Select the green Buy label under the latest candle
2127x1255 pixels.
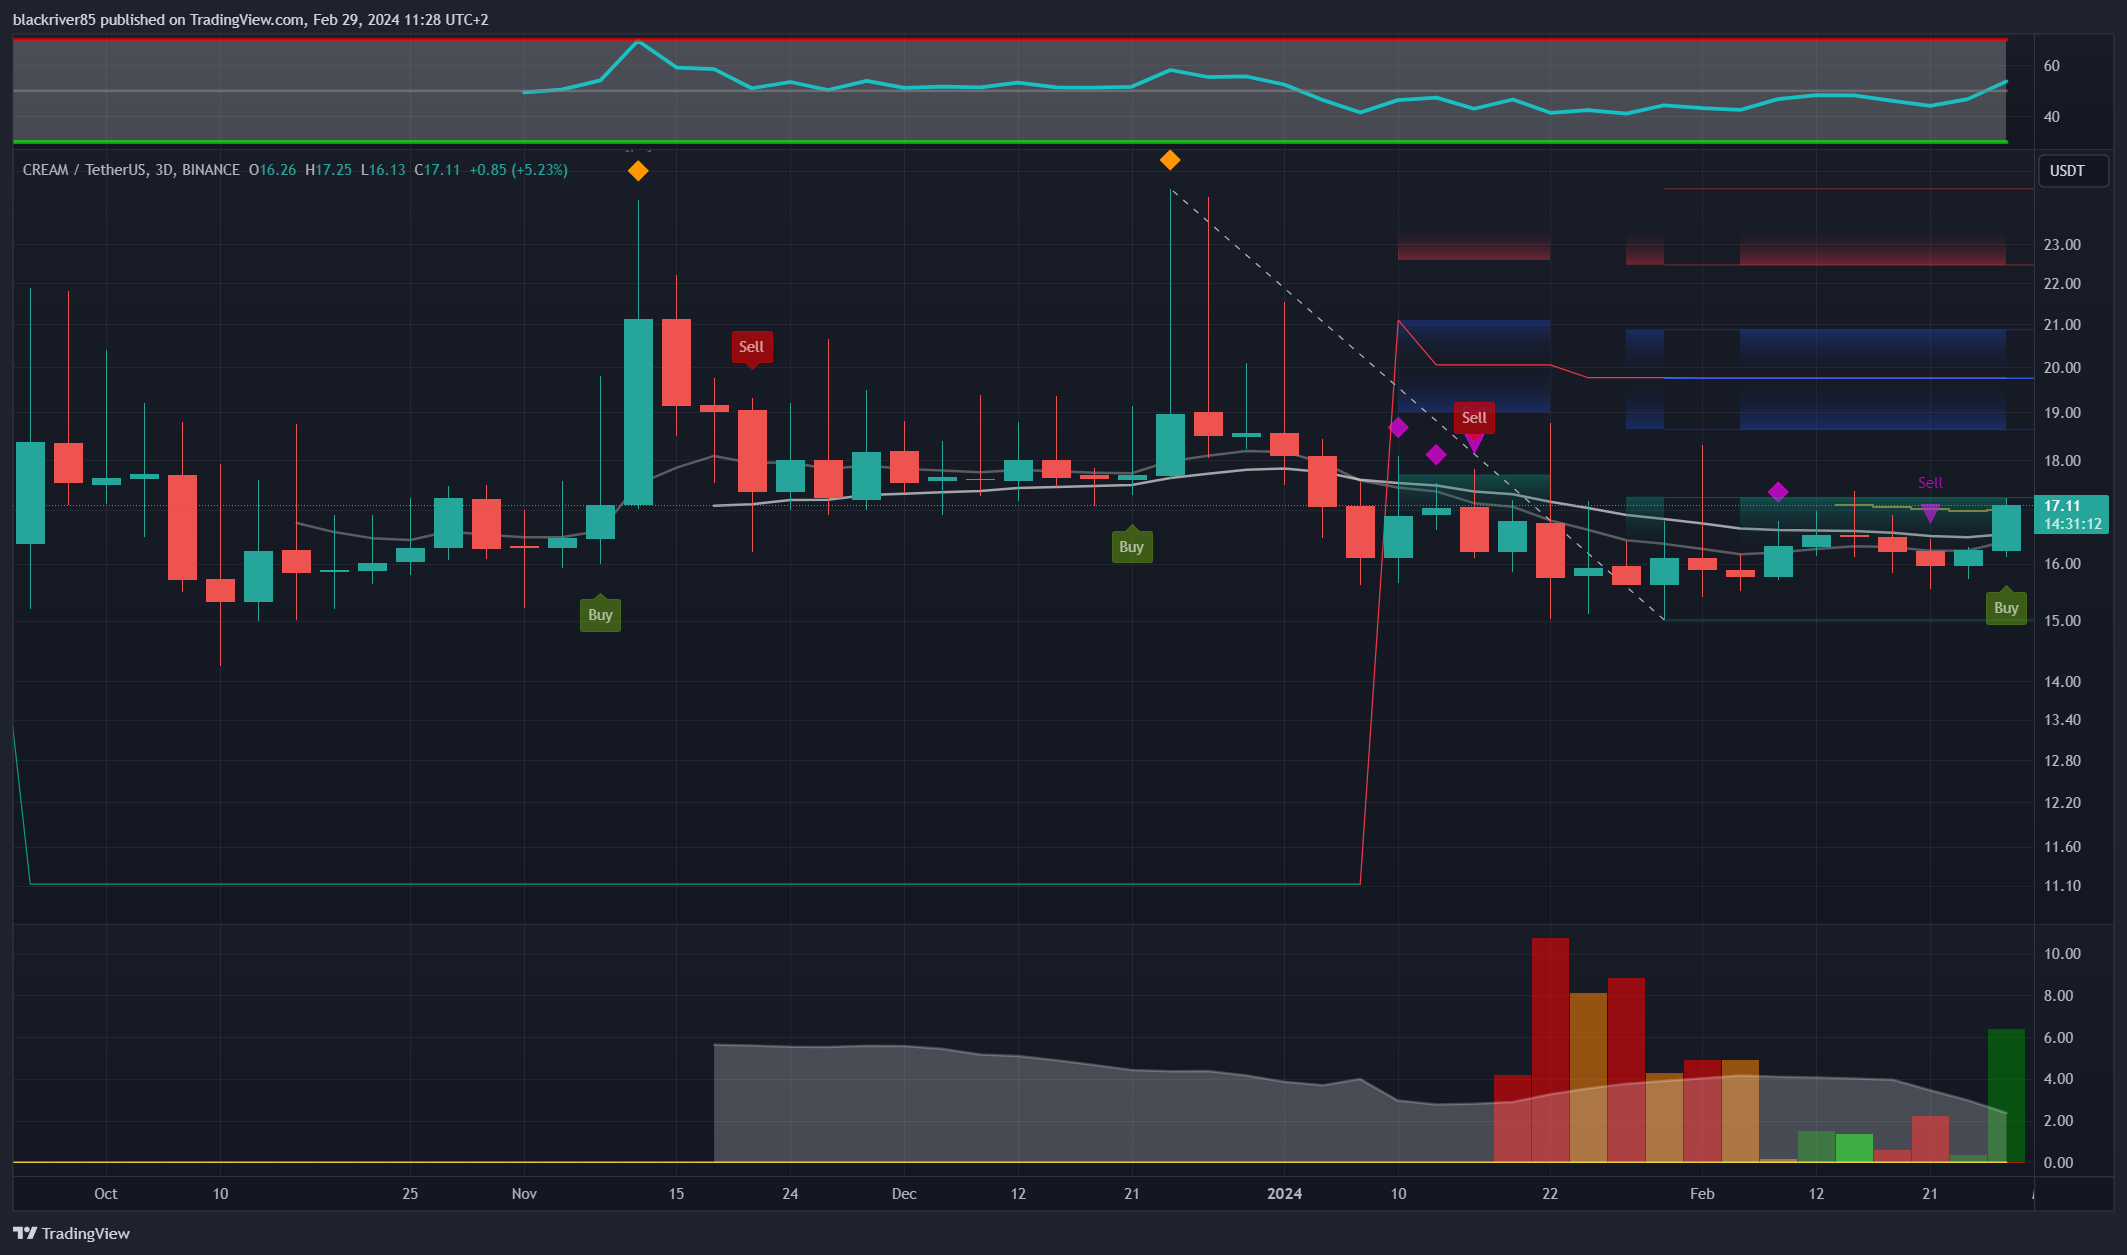2006,607
